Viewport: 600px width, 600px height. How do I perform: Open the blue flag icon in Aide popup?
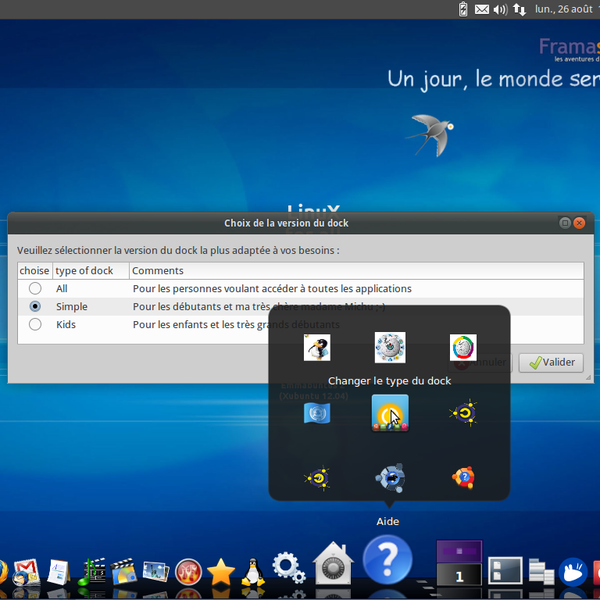click(317, 413)
